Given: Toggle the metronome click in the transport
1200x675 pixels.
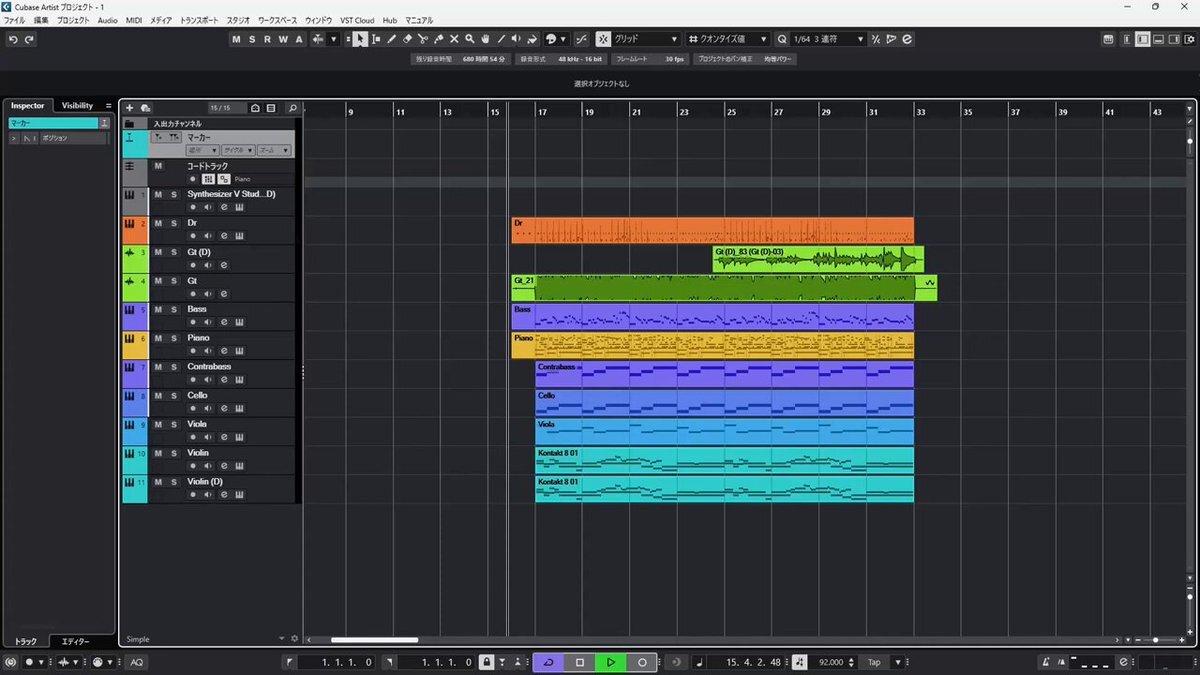Looking at the screenshot, I should point(1045,662).
